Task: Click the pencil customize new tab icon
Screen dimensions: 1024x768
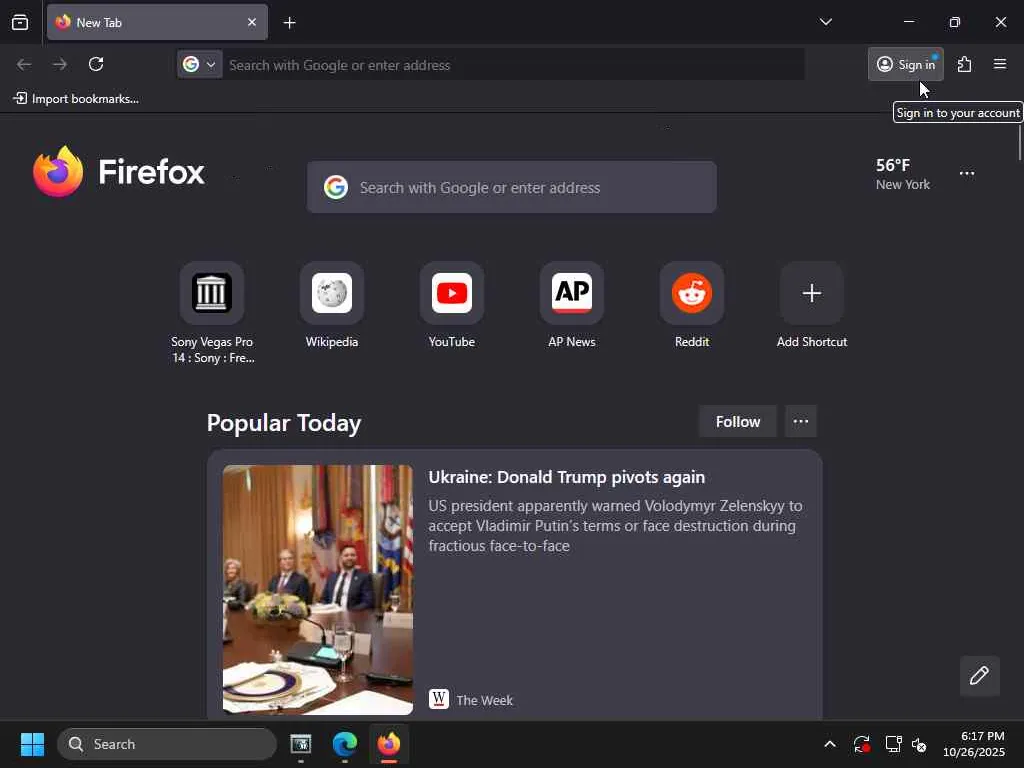Action: click(979, 676)
